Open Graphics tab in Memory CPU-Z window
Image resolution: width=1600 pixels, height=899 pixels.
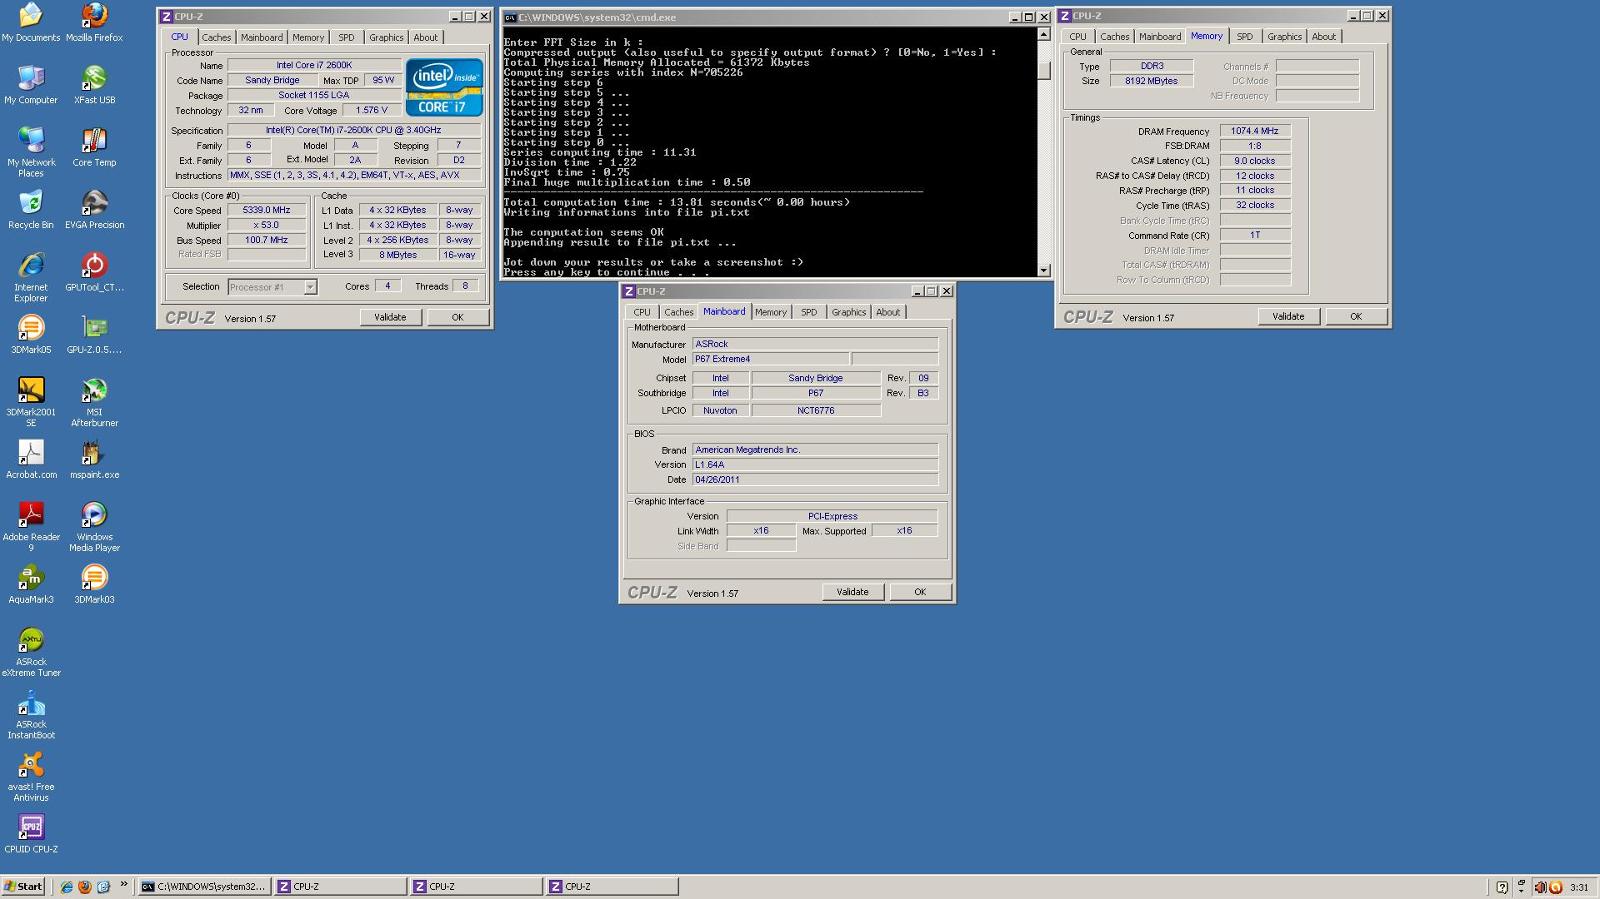pos(1284,37)
